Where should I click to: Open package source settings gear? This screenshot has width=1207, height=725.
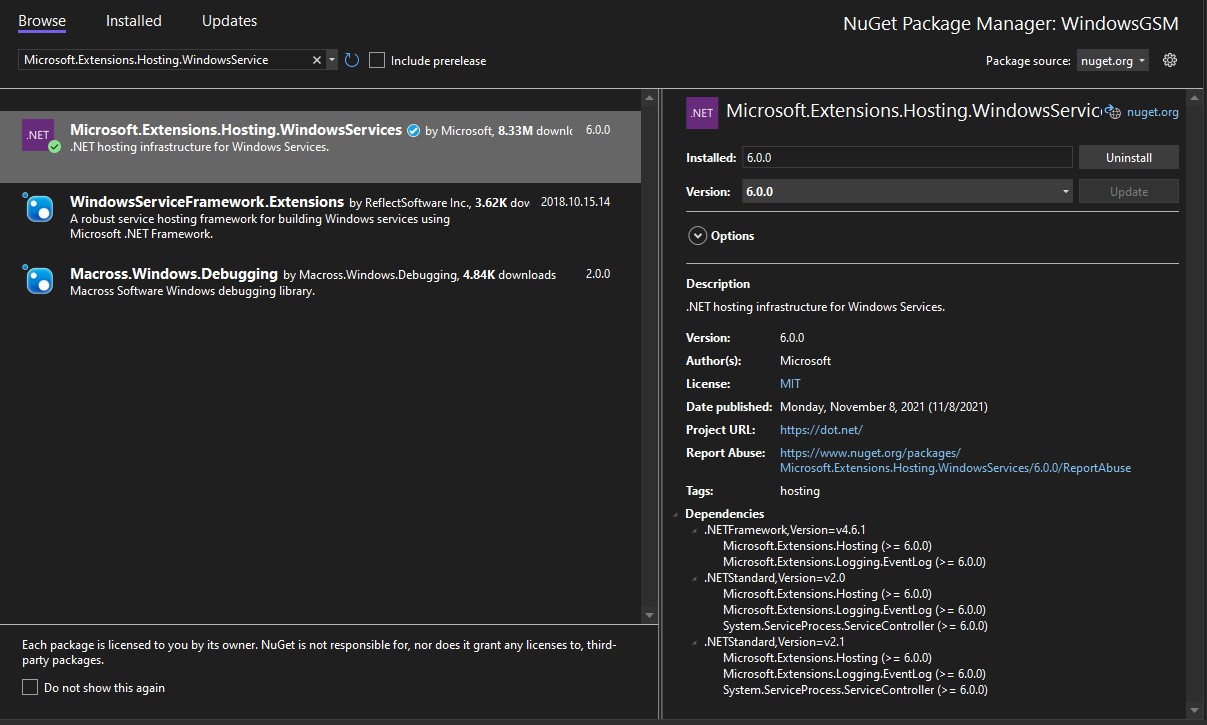(1170, 60)
